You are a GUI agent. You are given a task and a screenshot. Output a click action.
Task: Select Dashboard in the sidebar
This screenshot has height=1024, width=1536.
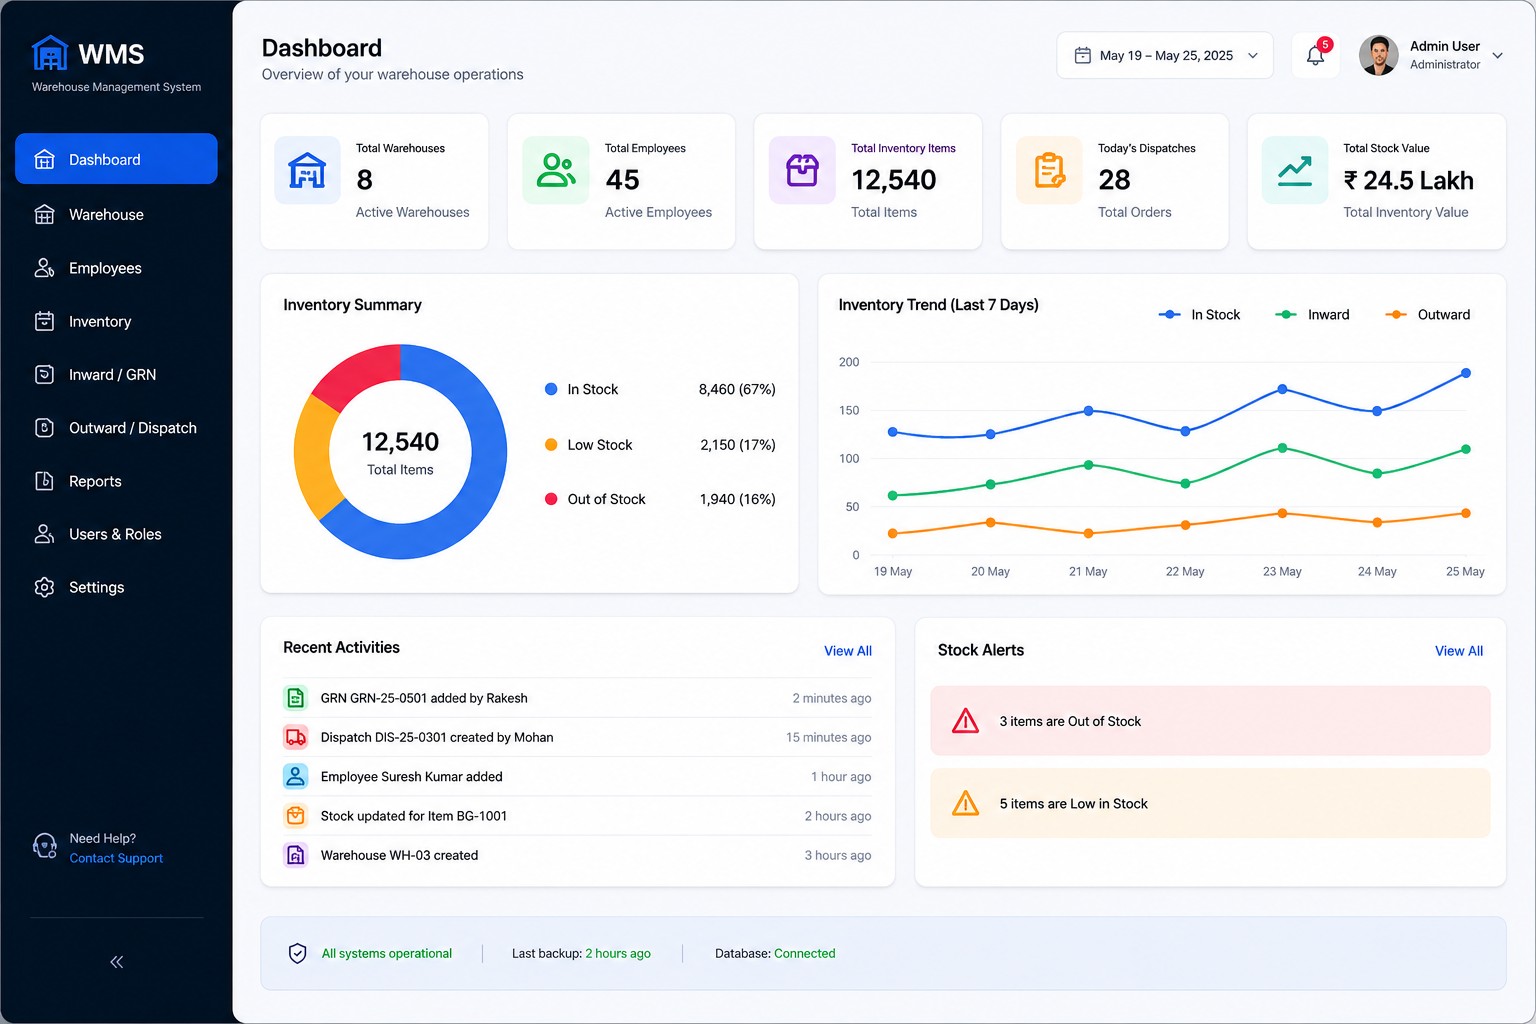(116, 159)
